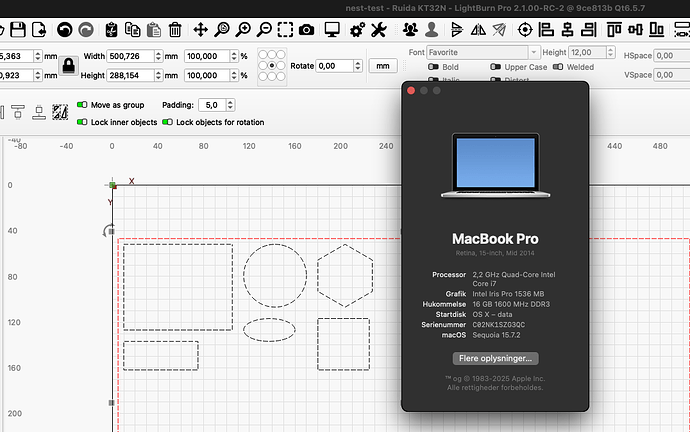Click the trash can Delete icon

[175, 30]
